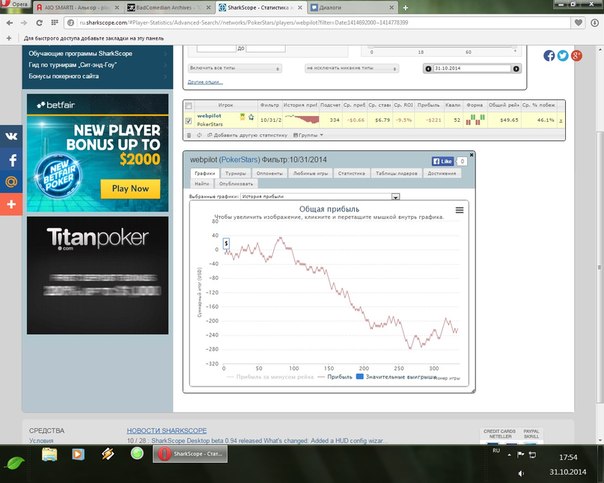Reload the page with the refresh icon

pos(39,23)
